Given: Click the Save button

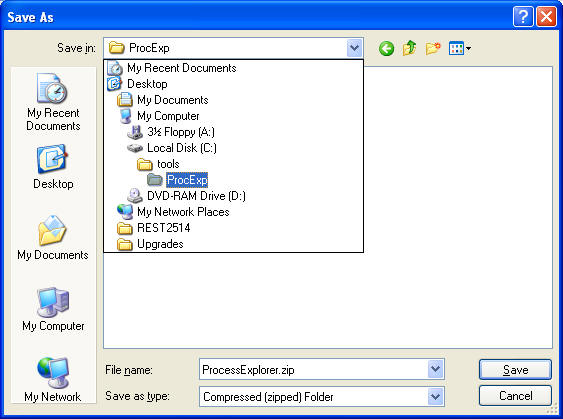Looking at the screenshot, I should coord(515,369).
